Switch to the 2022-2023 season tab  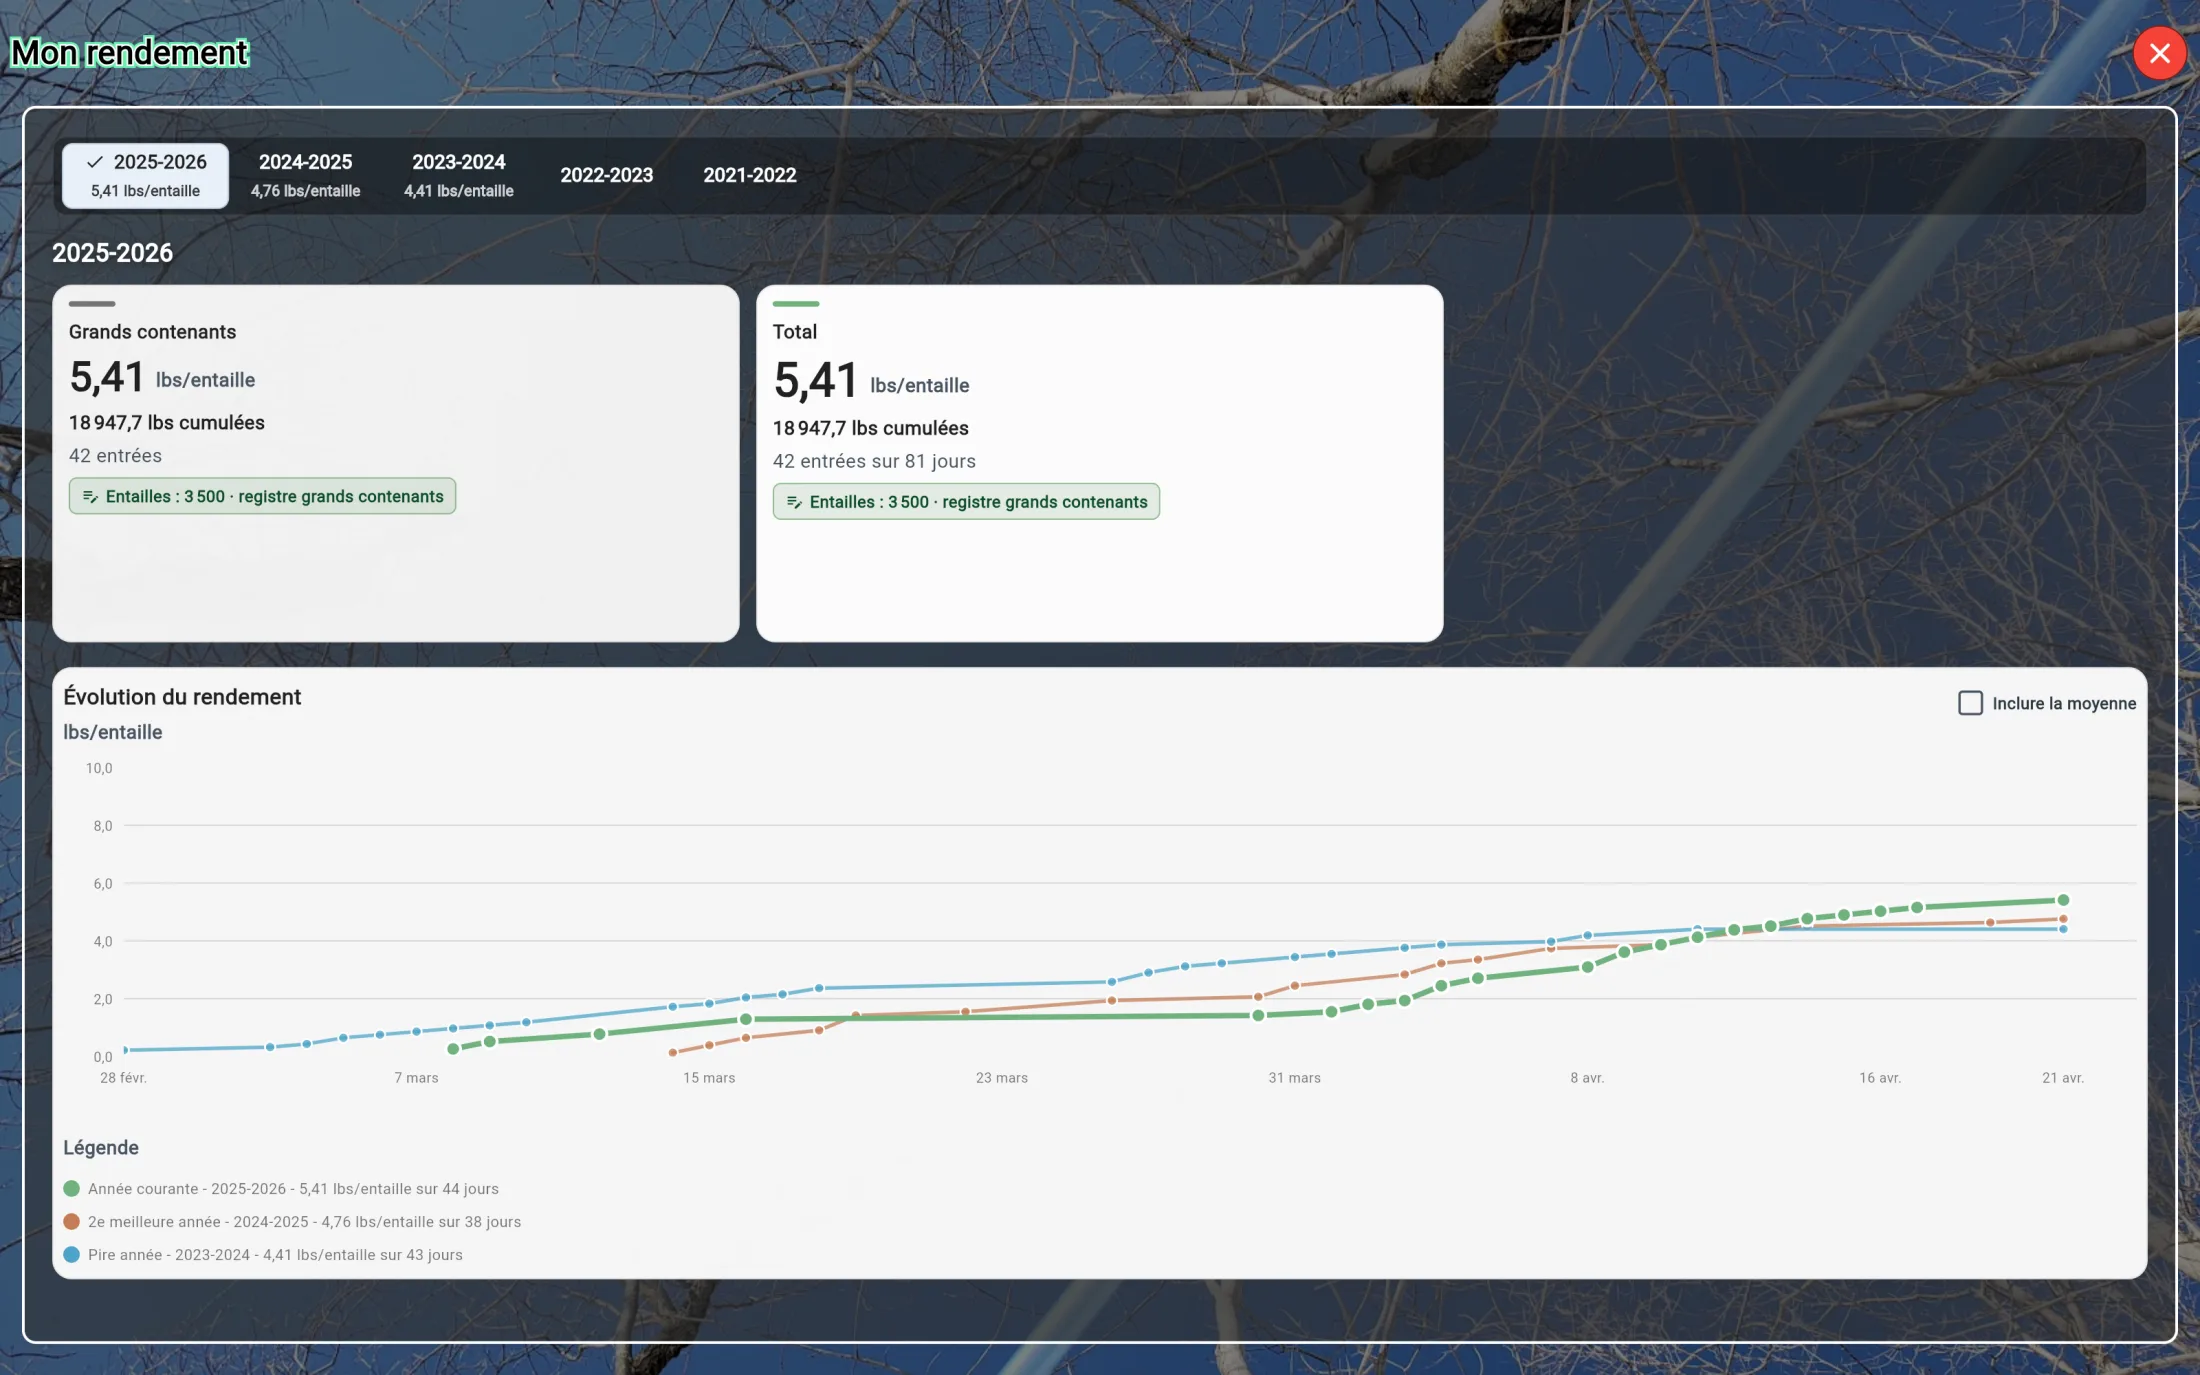(x=606, y=175)
